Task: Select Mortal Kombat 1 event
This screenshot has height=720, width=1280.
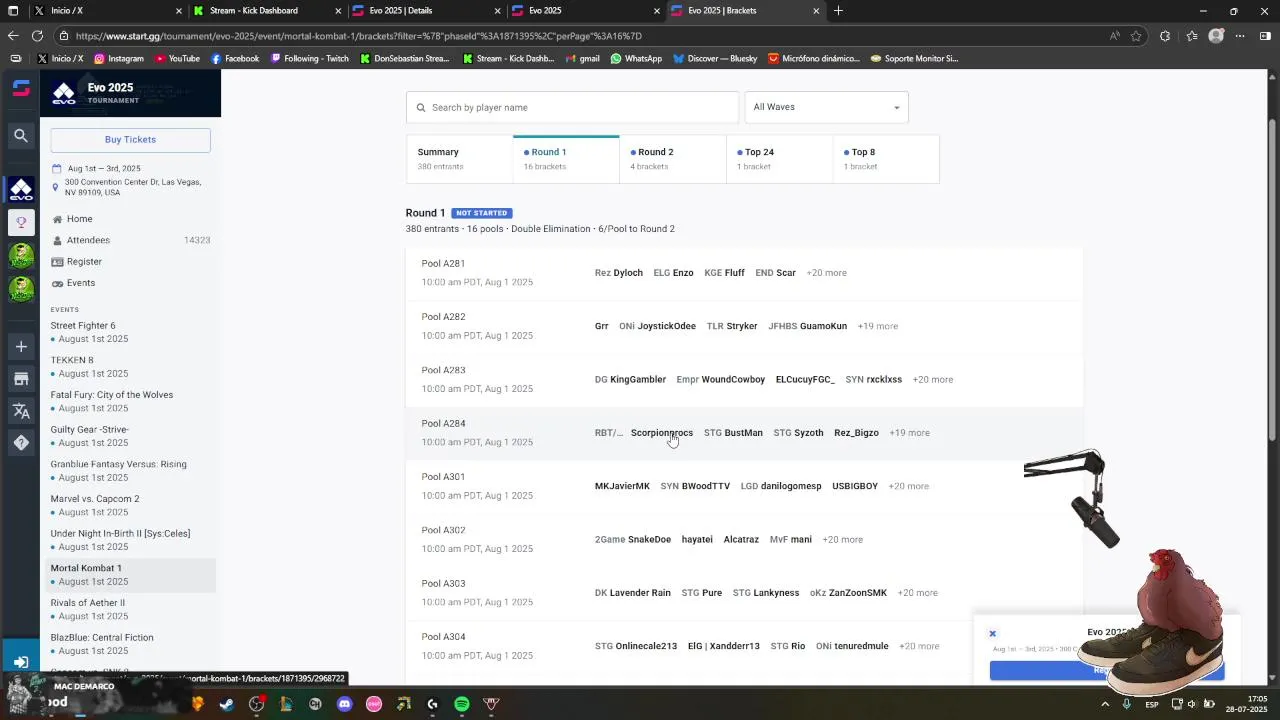Action: pyautogui.click(x=130, y=575)
